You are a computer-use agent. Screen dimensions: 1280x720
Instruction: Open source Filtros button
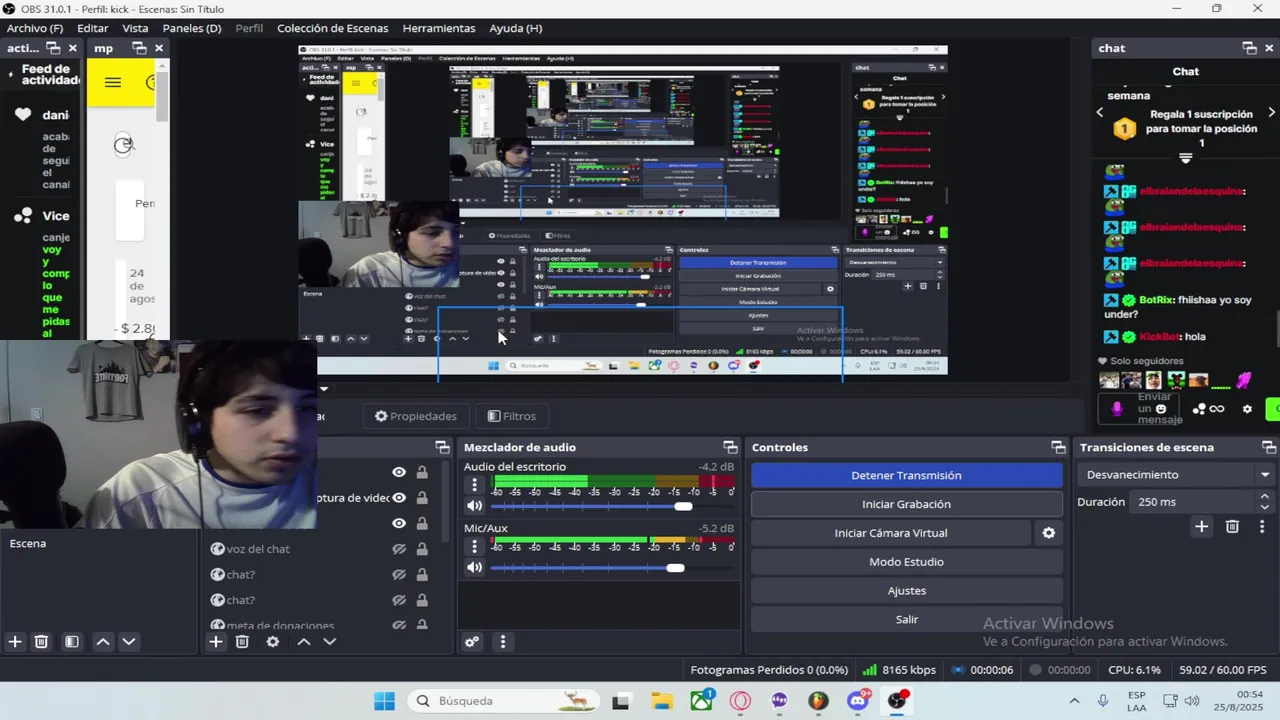pos(512,416)
